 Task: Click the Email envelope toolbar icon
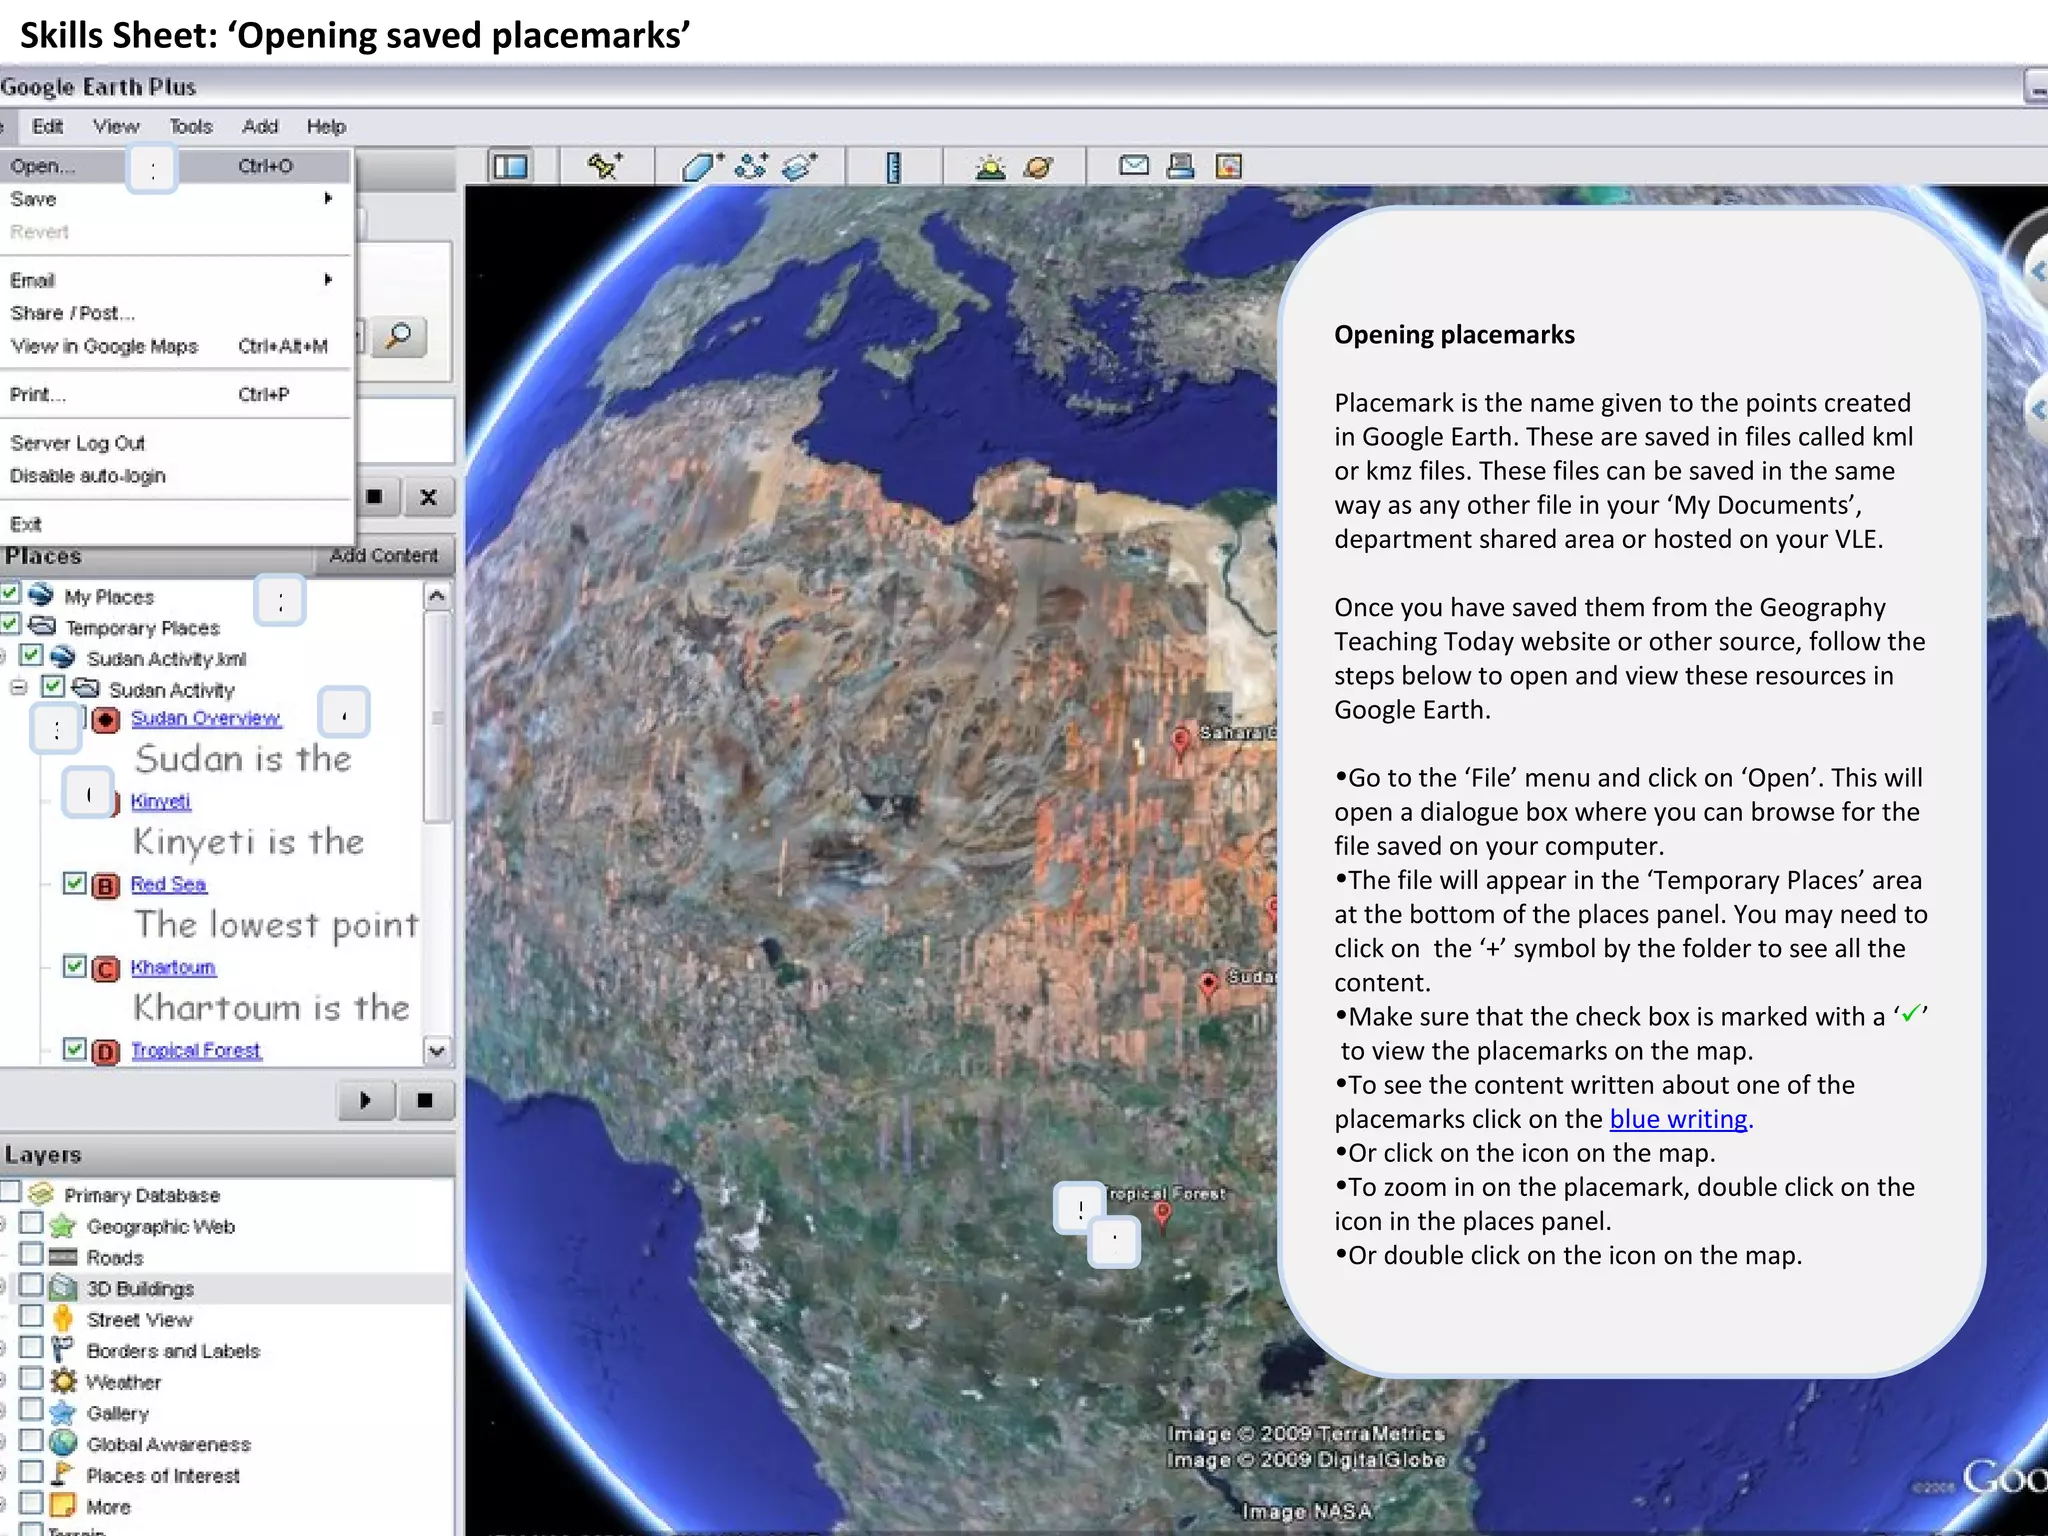pyautogui.click(x=1134, y=165)
